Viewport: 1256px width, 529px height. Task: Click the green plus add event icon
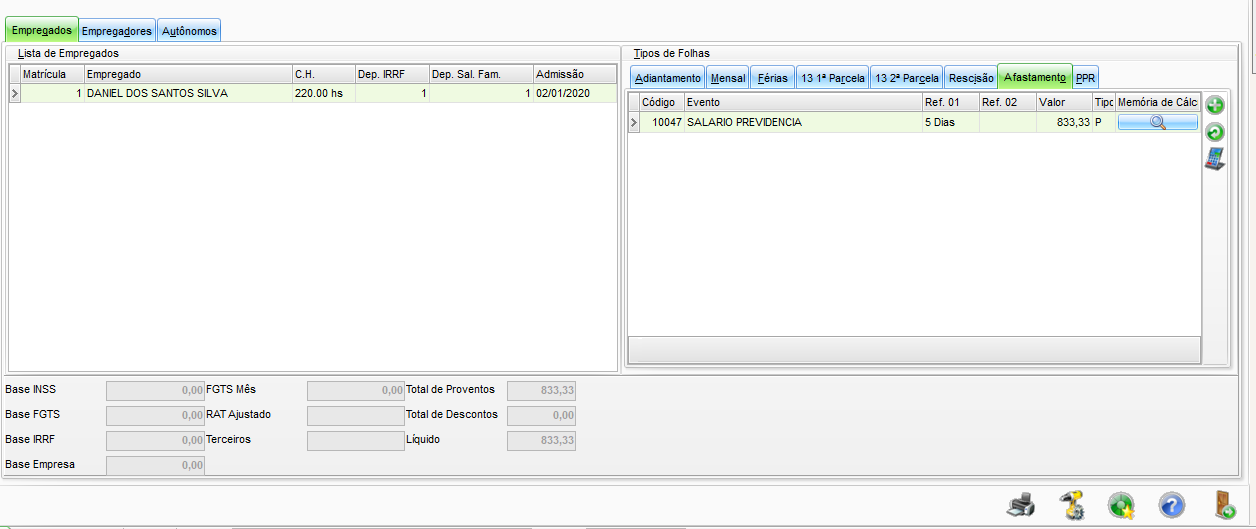click(x=1215, y=105)
